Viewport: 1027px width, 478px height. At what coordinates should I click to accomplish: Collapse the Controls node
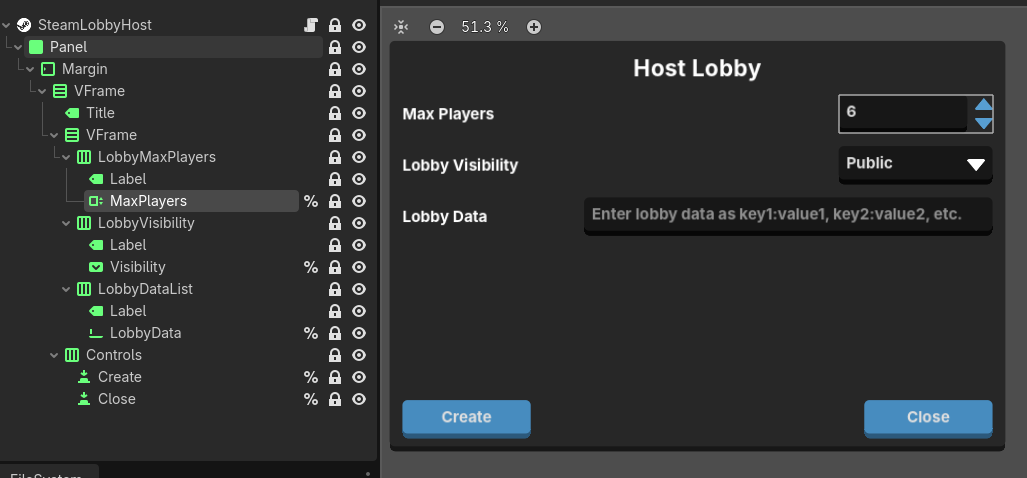[54, 355]
